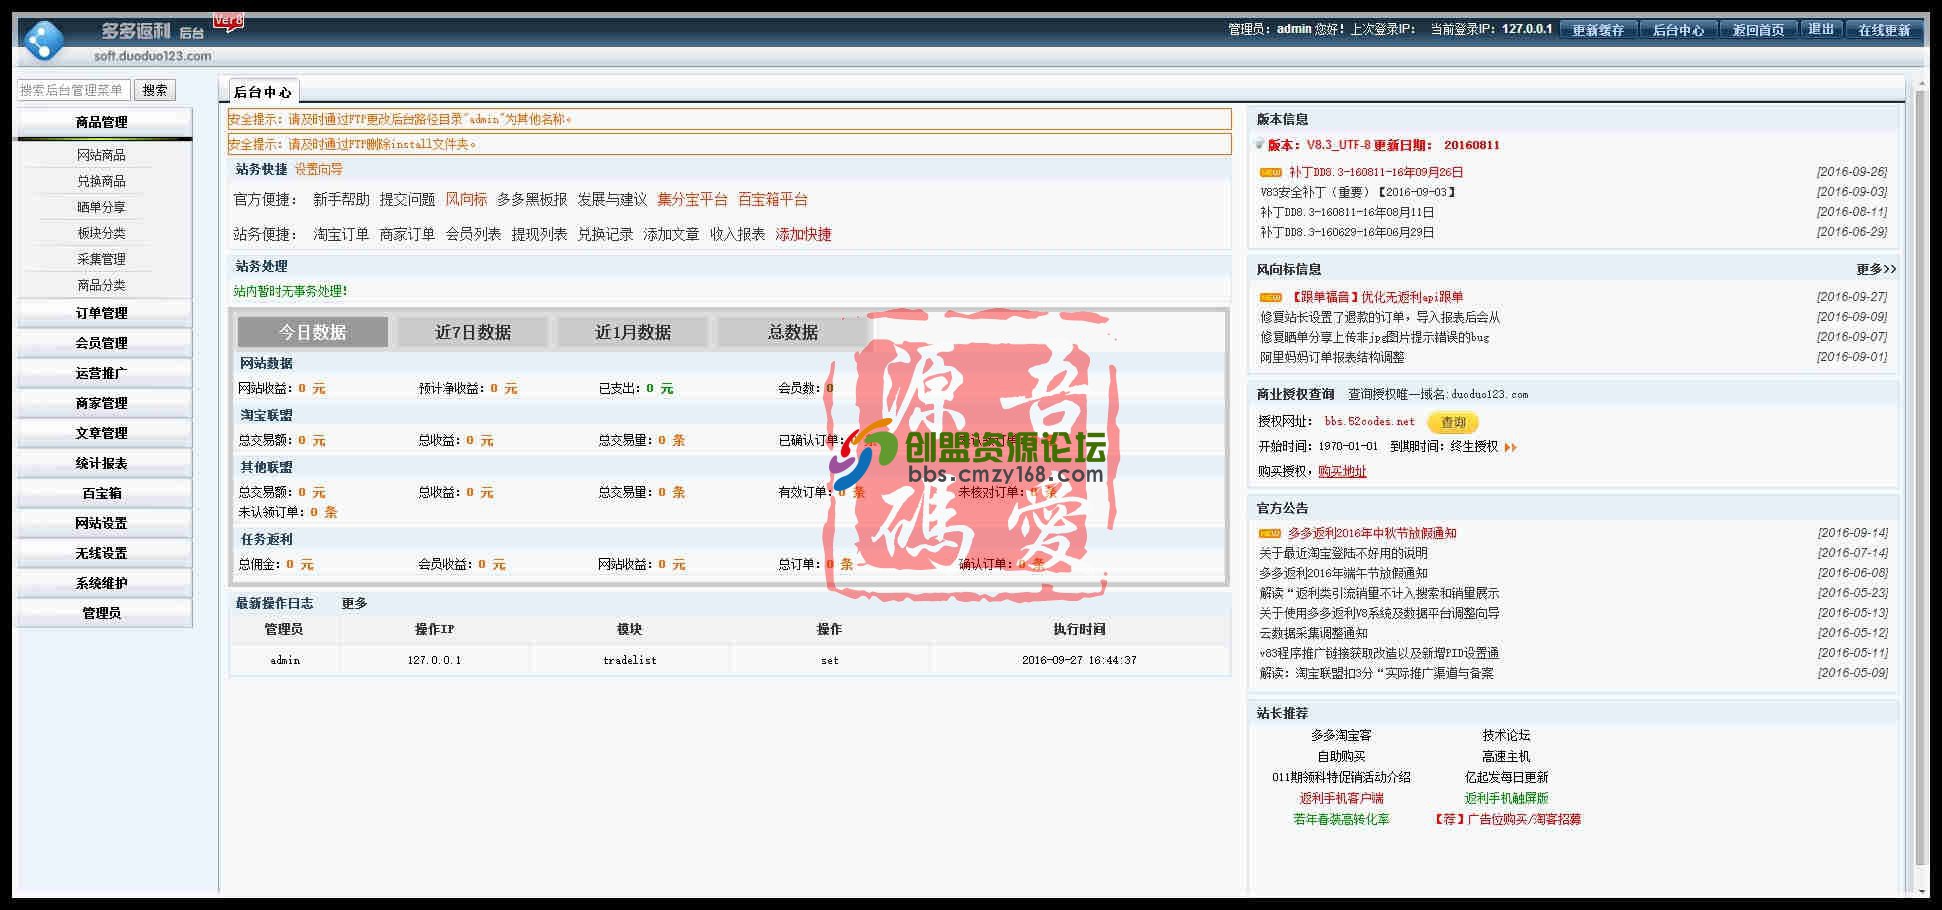1942x910 pixels.
Task: Click the 多多返利 logo icon
Action: tap(44, 40)
